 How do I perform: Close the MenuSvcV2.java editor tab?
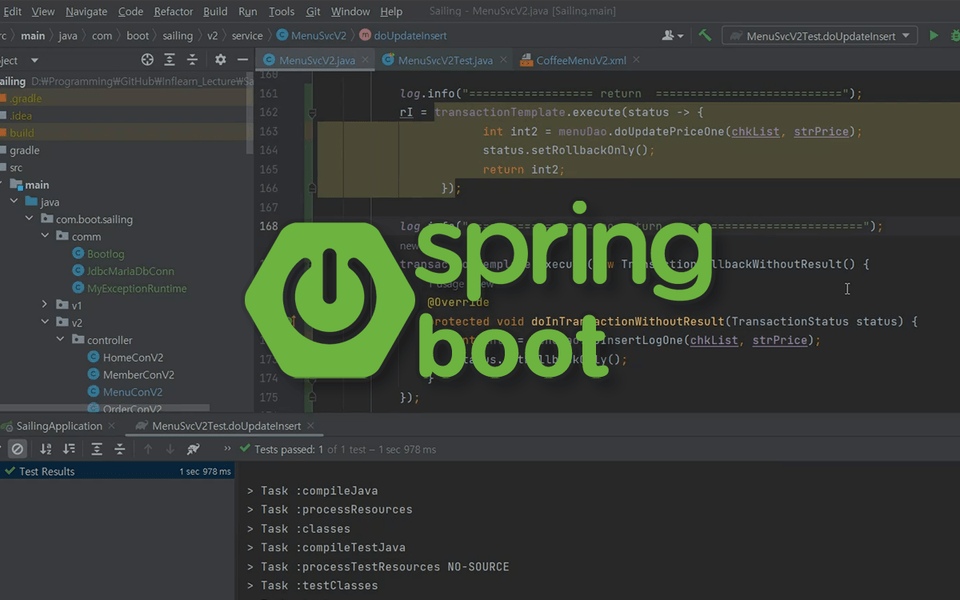click(x=366, y=59)
